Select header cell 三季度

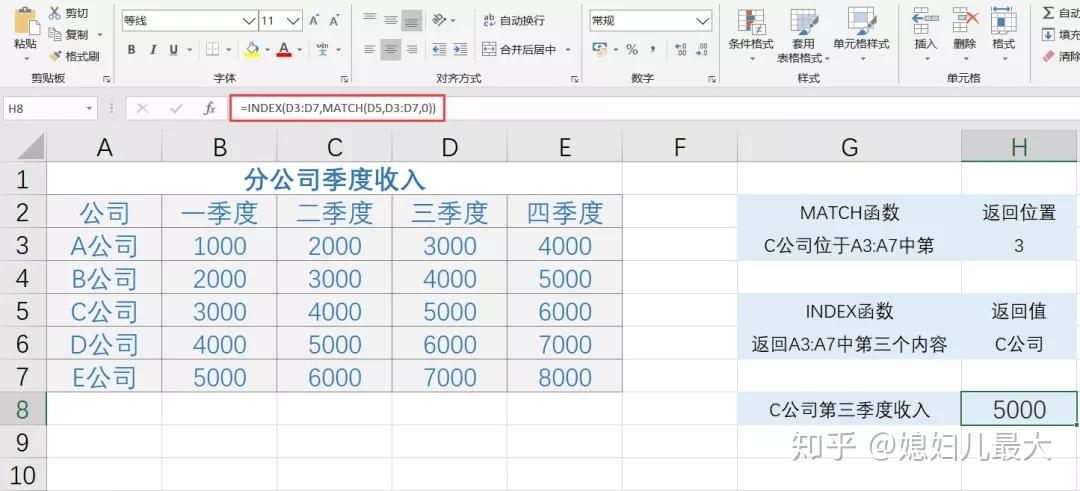click(450, 213)
